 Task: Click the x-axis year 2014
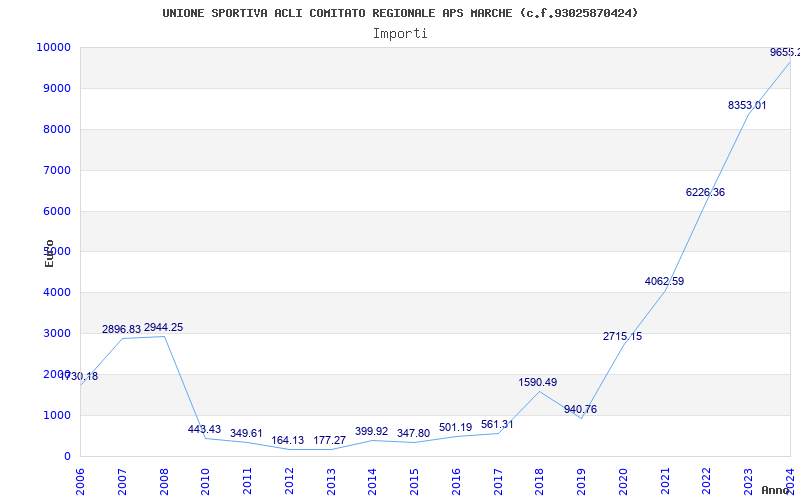tap(372, 482)
